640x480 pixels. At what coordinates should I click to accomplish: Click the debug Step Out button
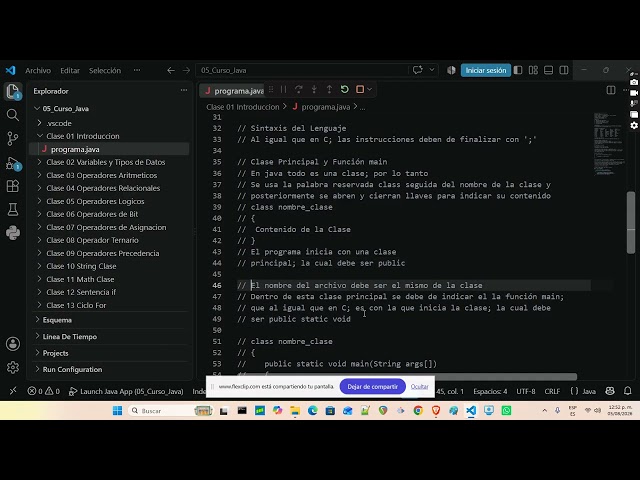329,89
